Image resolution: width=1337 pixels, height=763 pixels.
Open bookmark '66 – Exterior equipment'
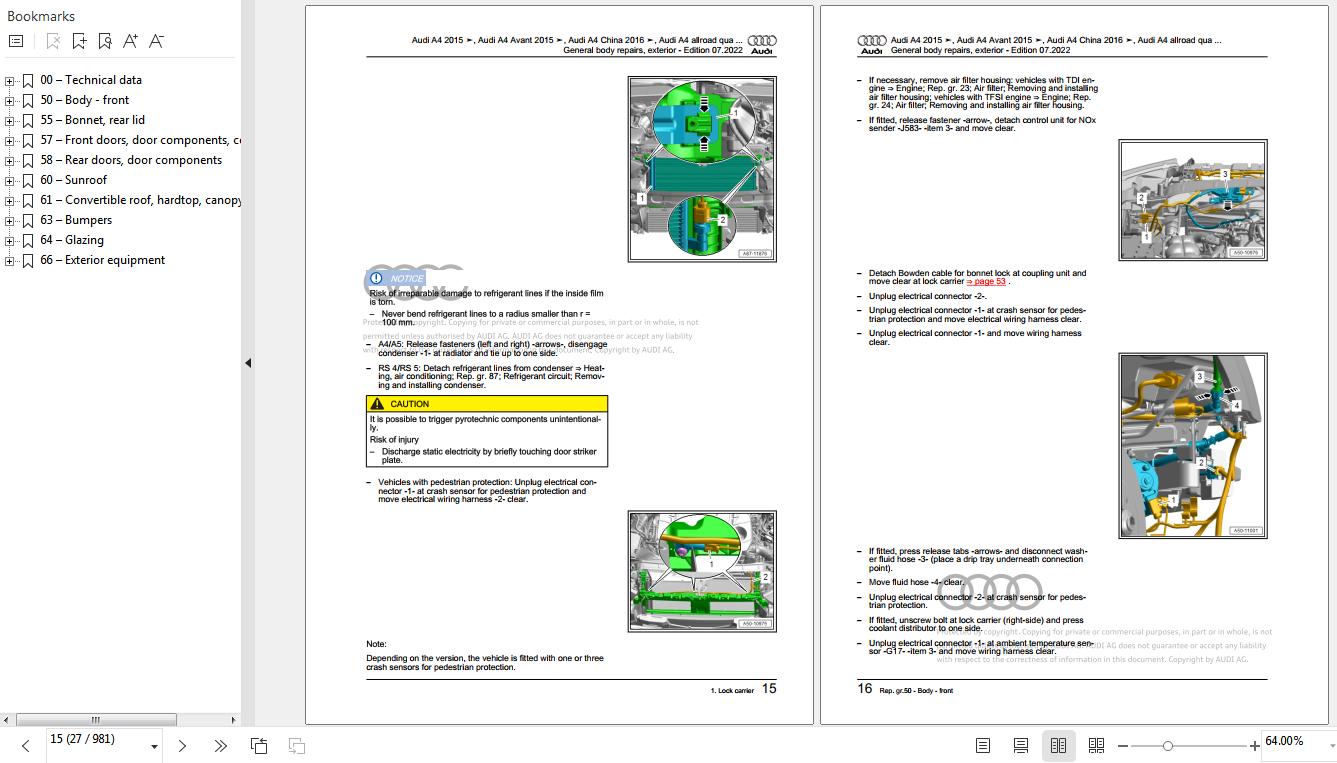103,260
